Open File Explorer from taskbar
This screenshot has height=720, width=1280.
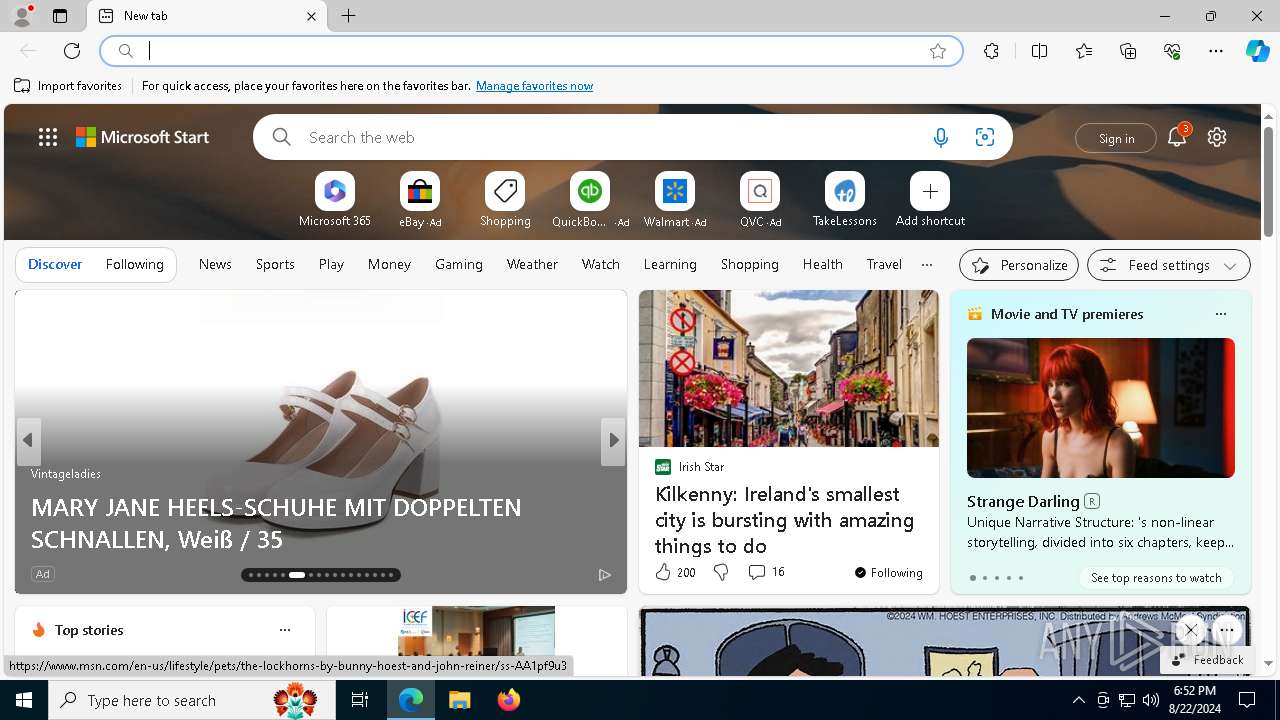tap(459, 700)
